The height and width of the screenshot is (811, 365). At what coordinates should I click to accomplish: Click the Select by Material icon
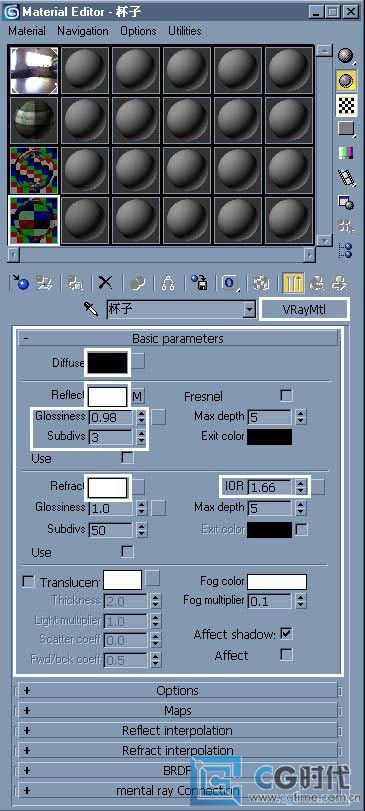345,226
